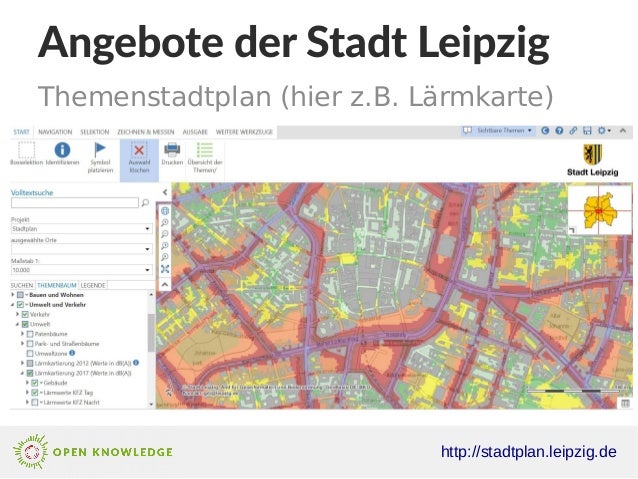Screen dimensions: 638x479
Task: Uncheck Lärmwerte KFZ Tag checkbox
Action: [x=35, y=393]
